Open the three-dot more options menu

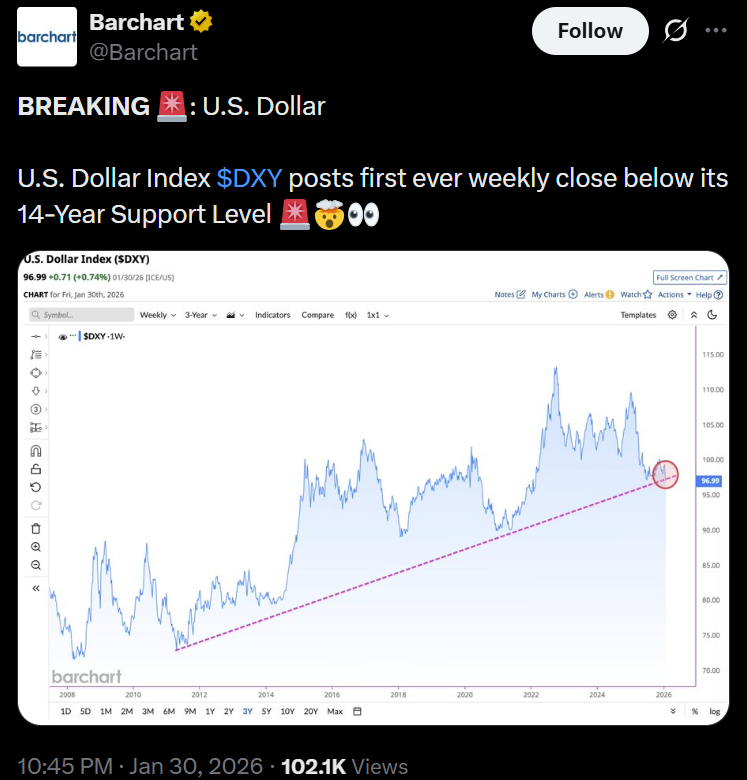[x=715, y=30]
